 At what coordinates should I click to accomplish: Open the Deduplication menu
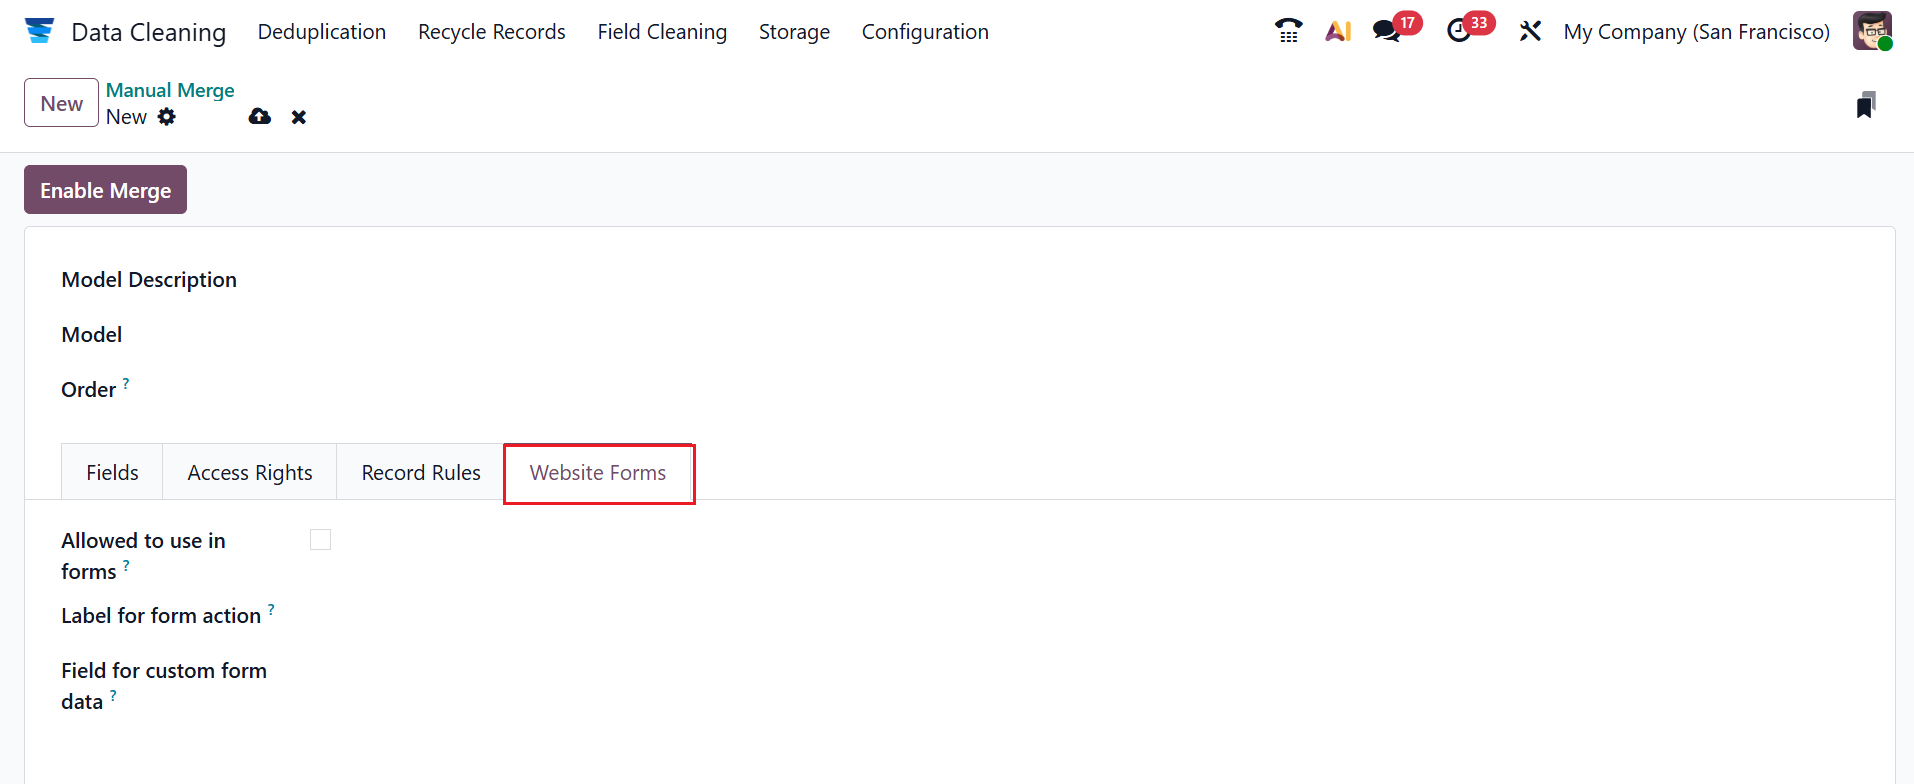(x=322, y=32)
